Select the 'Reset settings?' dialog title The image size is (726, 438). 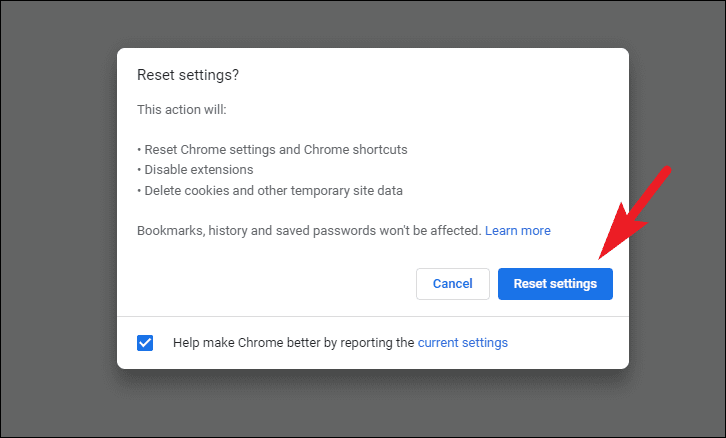coord(188,75)
